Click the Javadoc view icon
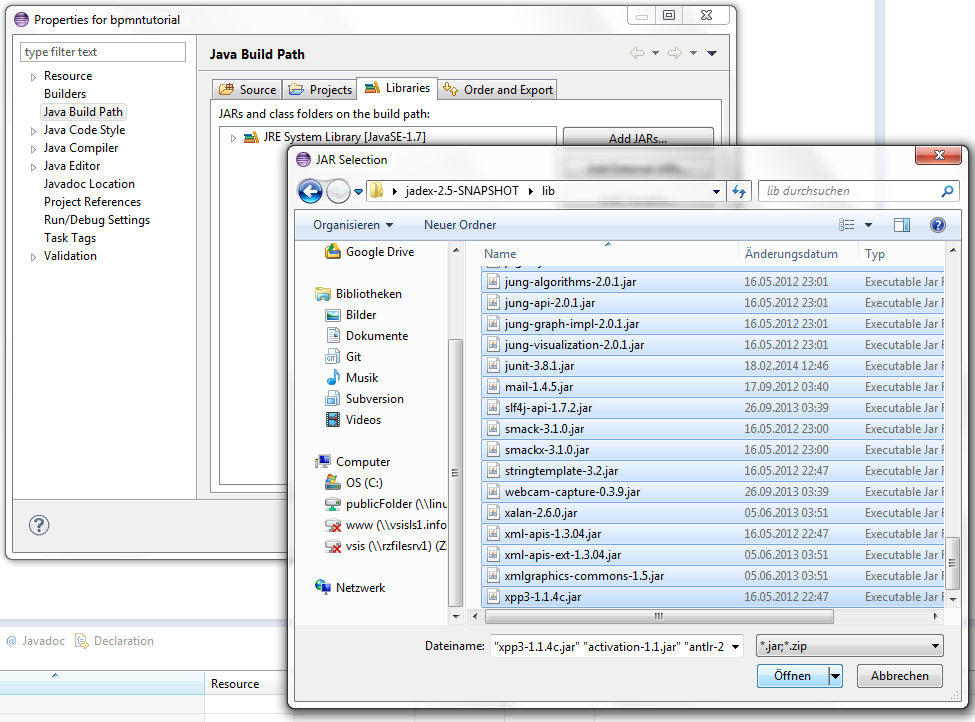The image size is (975, 722). [x=10, y=641]
